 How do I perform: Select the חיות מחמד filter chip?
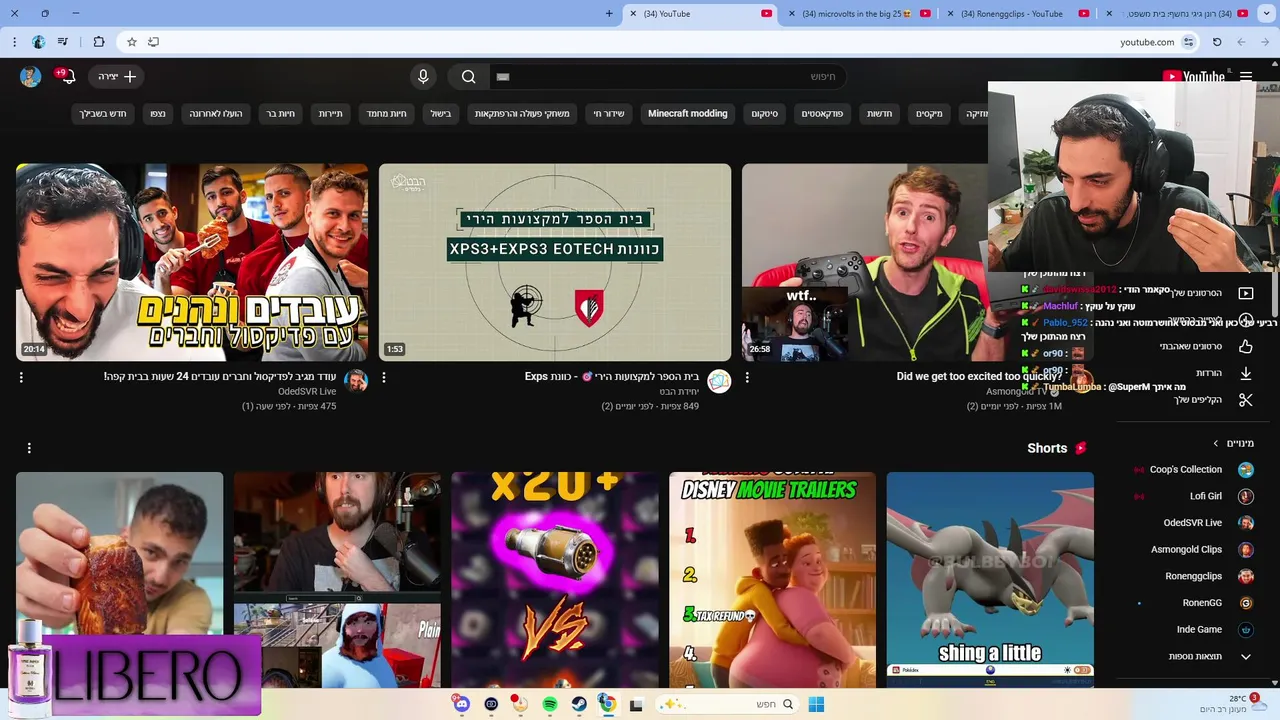[386, 114]
